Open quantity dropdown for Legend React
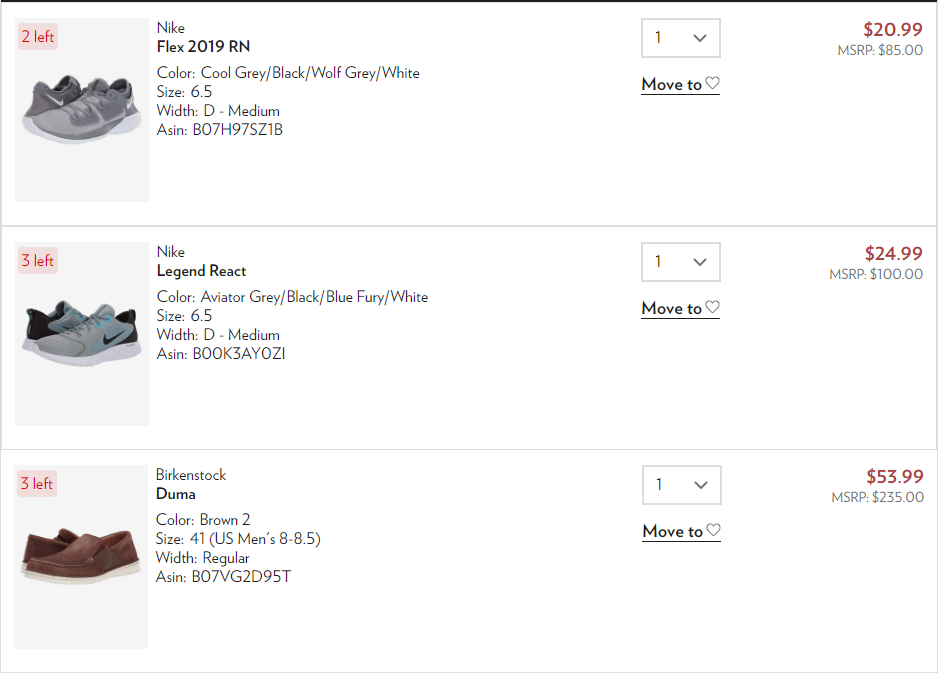940x673 pixels. pyautogui.click(x=680, y=262)
